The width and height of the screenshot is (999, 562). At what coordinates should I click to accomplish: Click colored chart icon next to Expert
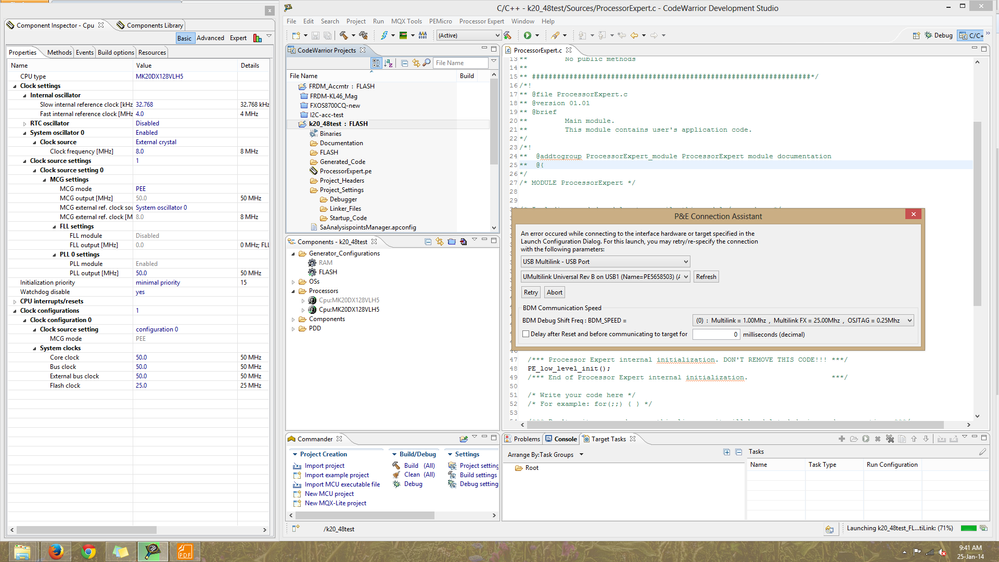pyautogui.click(x=257, y=38)
